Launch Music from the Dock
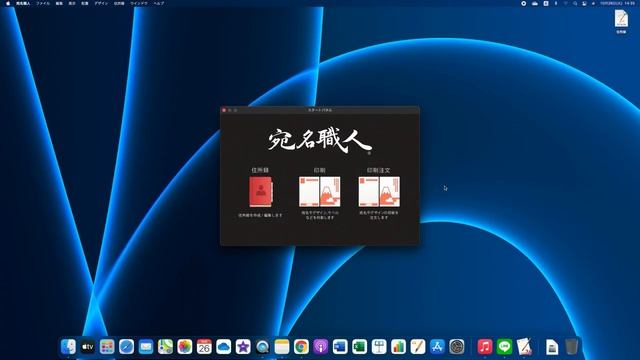Screen dimensions: 640x360 coord(485,347)
